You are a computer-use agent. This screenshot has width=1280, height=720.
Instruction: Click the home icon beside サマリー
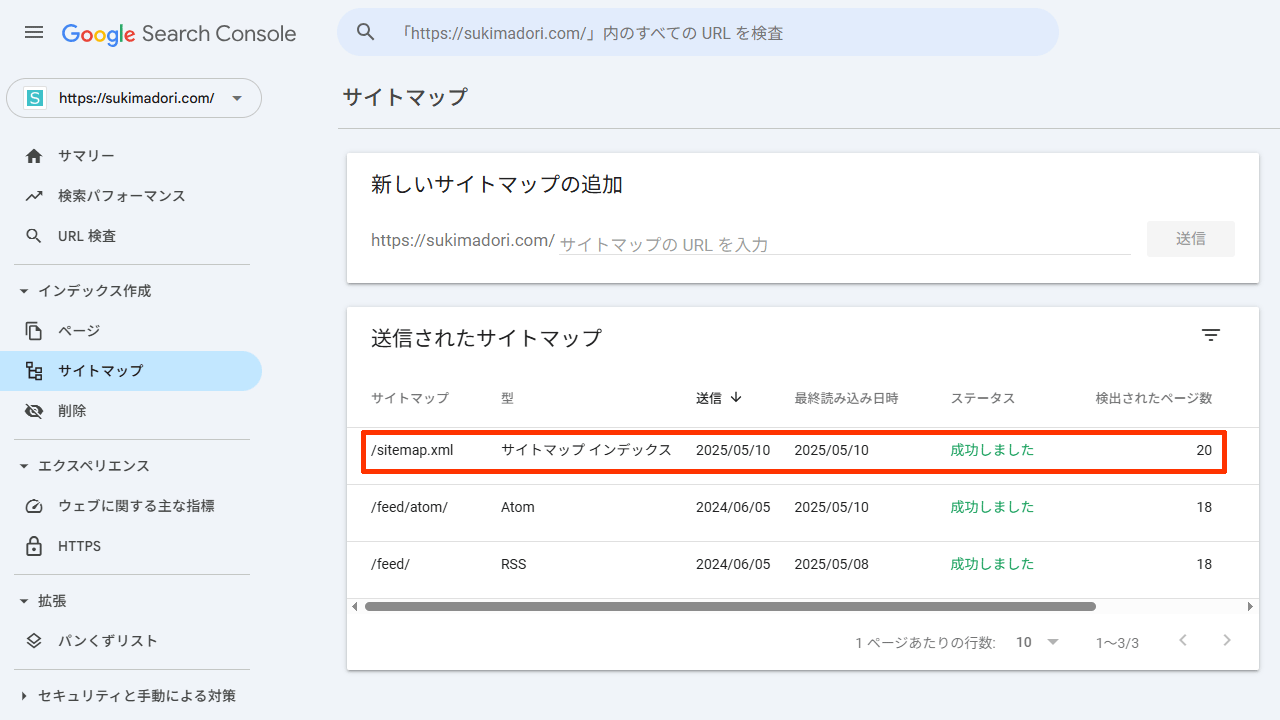click(34, 156)
